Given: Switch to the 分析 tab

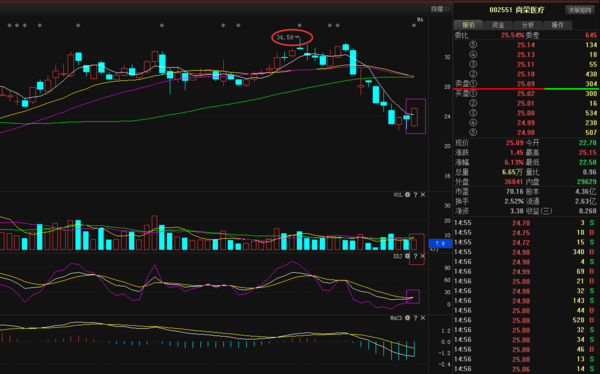Looking at the screenshot, I should pyautogui.click(x=528, y=25).
